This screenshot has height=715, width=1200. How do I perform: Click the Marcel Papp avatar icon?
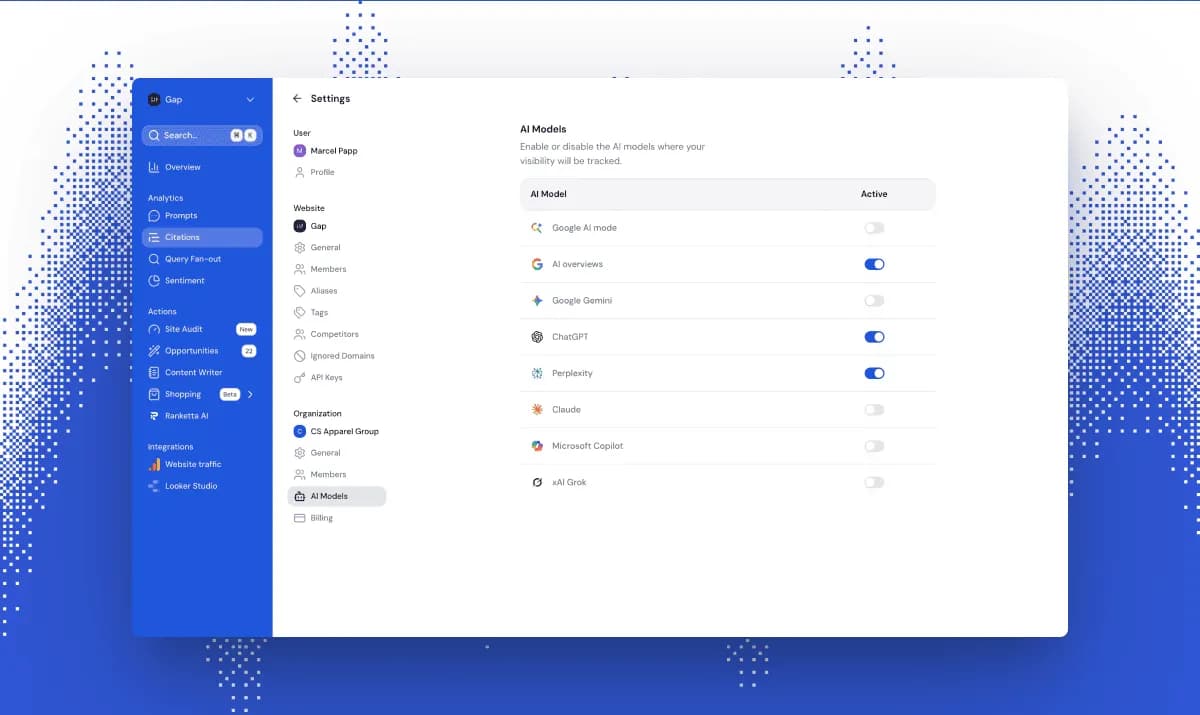click(x=300, y=151)
